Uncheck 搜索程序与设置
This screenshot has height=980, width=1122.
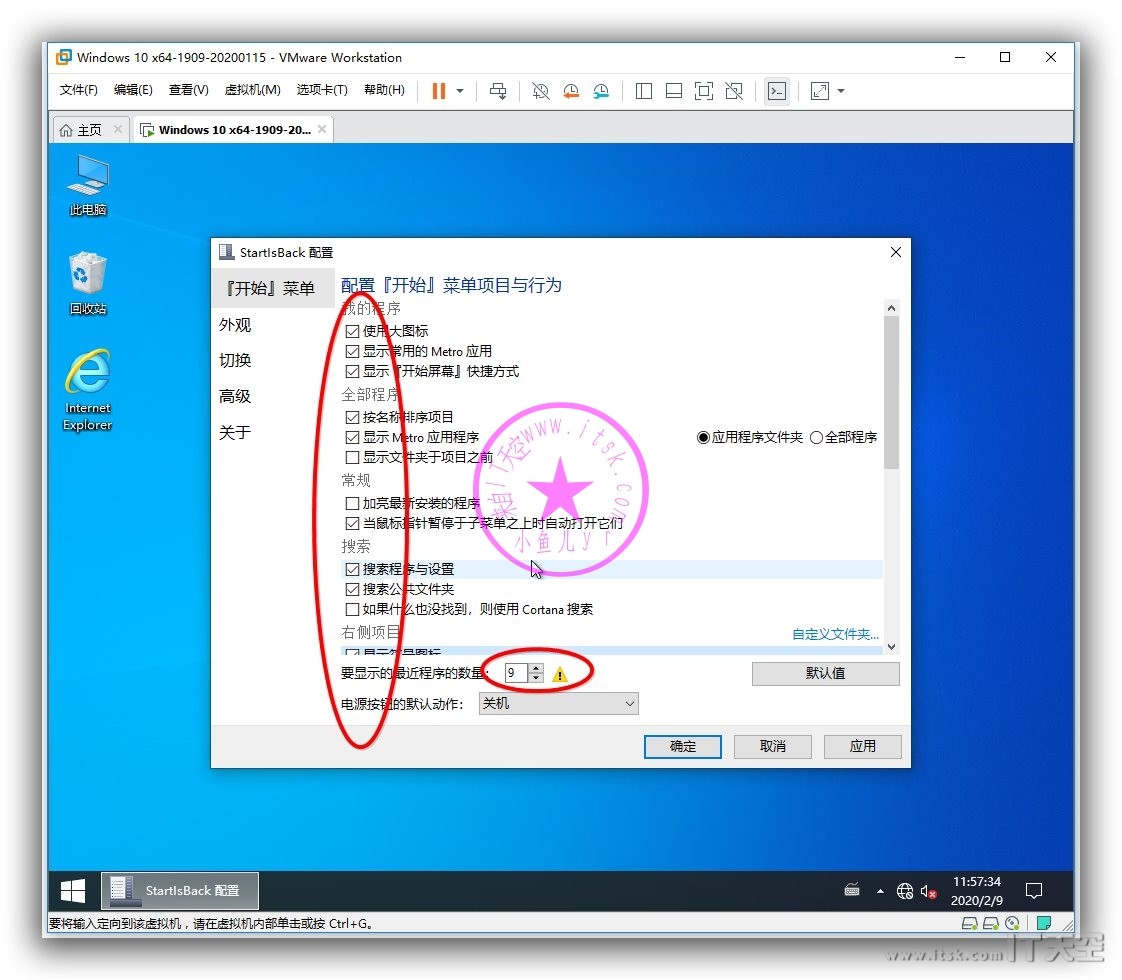point(352,569)
